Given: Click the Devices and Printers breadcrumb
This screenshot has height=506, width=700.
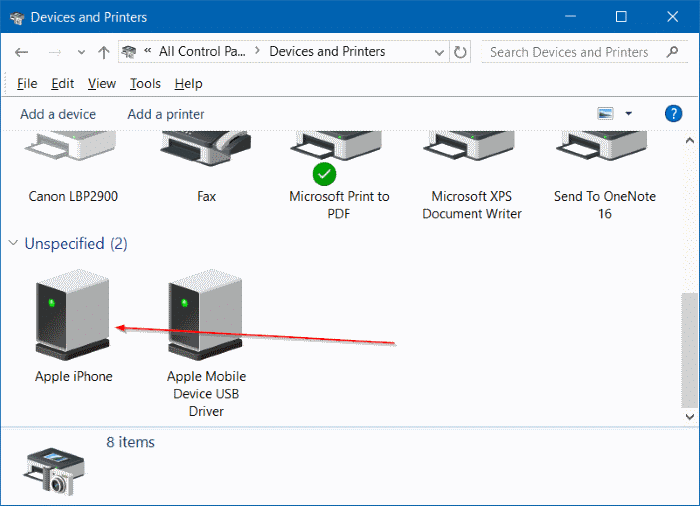Looking at the screenshot, I should [327, 51].
